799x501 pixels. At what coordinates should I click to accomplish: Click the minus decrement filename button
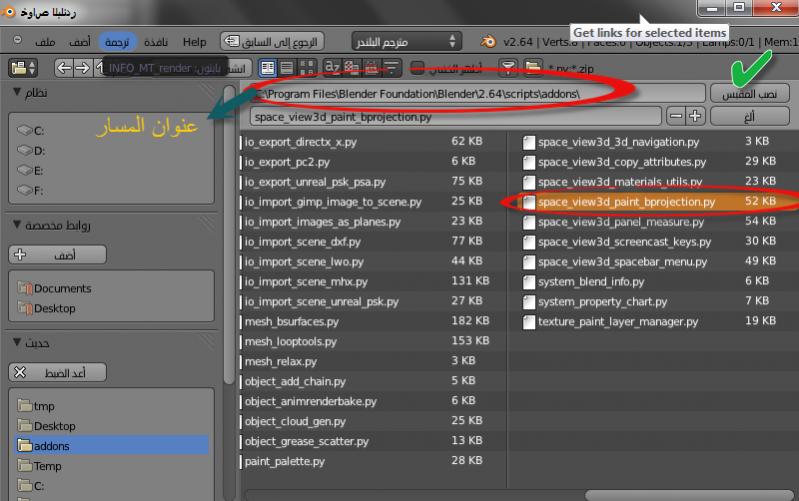point(676,116)
